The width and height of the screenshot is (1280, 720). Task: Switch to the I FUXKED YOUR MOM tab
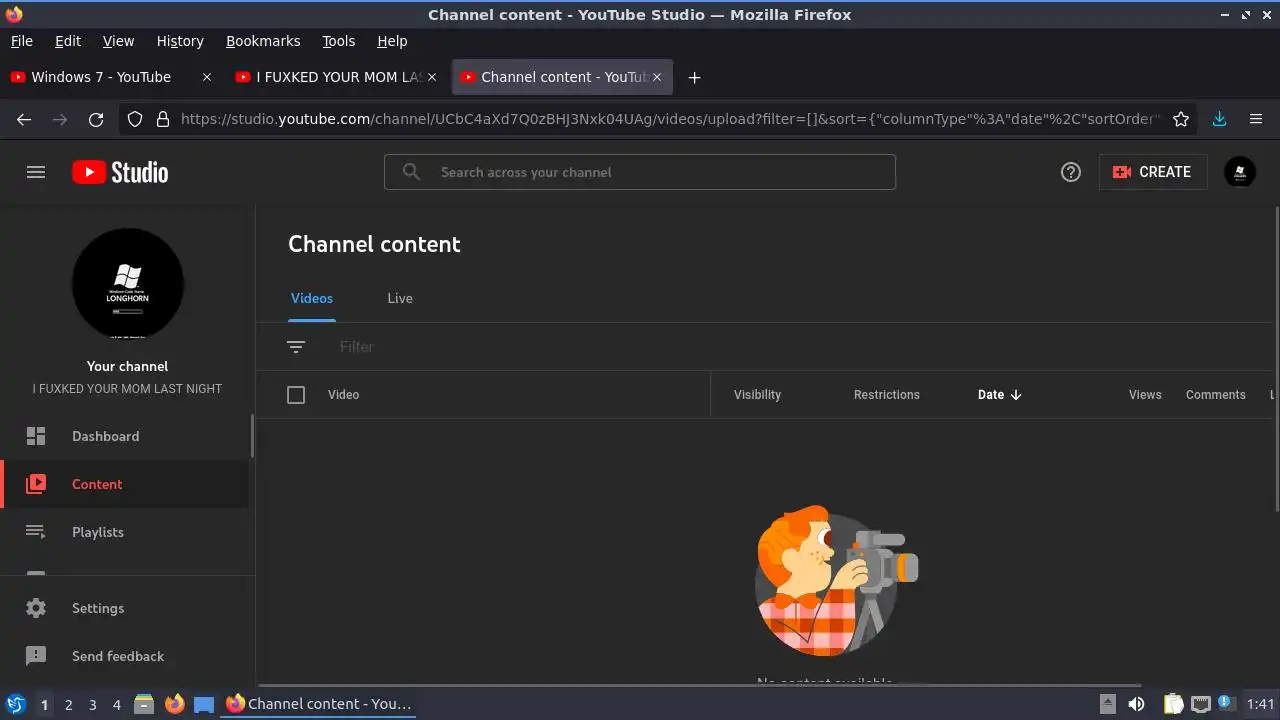click(x=337, y=77)
